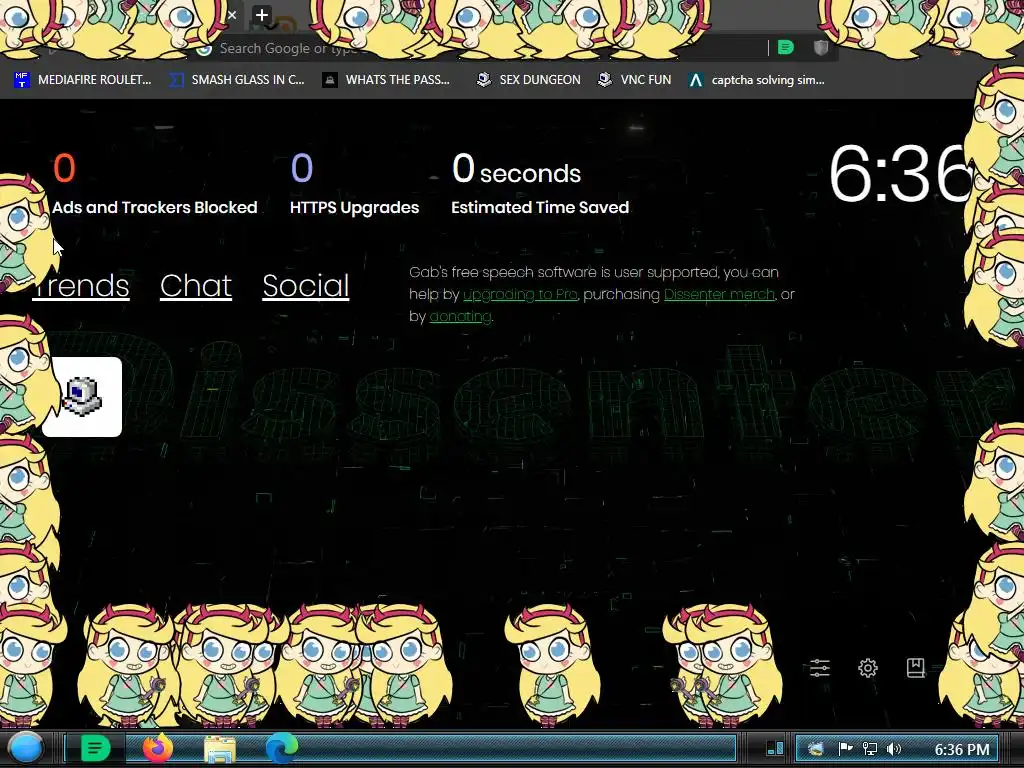Screen dimensions: 1024x768
Task: Open captcha solving sim... bookmark
Action: tap(756, 80)
